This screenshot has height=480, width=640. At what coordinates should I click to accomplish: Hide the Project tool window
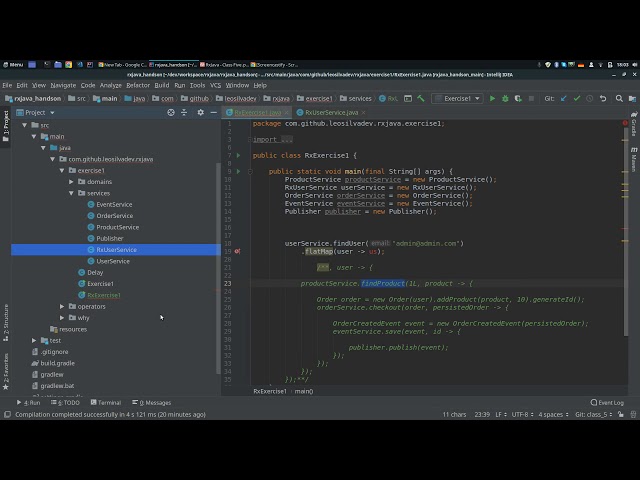point(213,112)
